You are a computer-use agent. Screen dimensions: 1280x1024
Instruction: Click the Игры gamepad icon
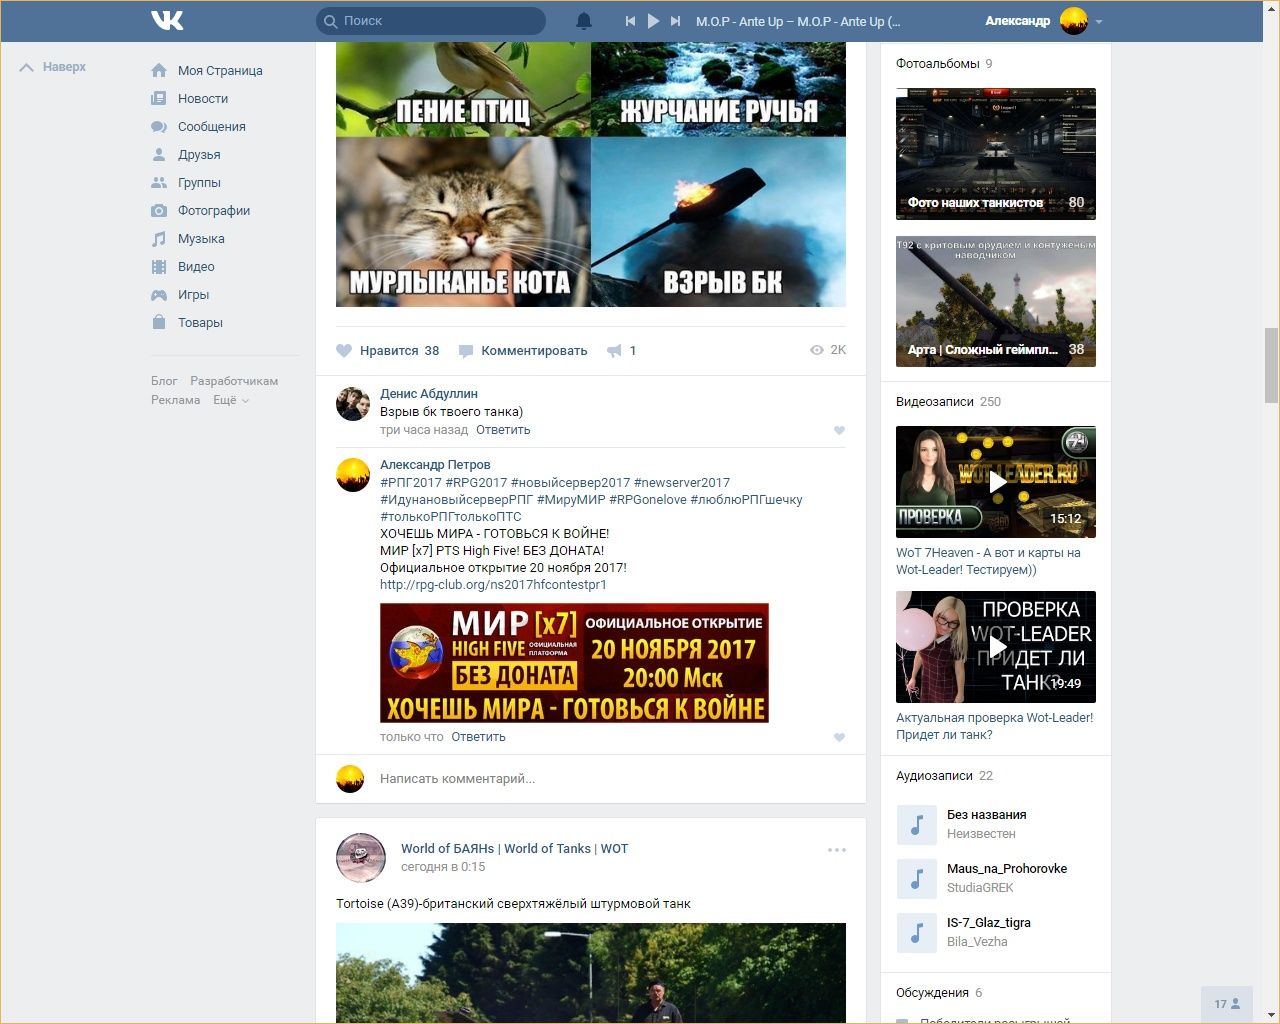tap(159, 295)
